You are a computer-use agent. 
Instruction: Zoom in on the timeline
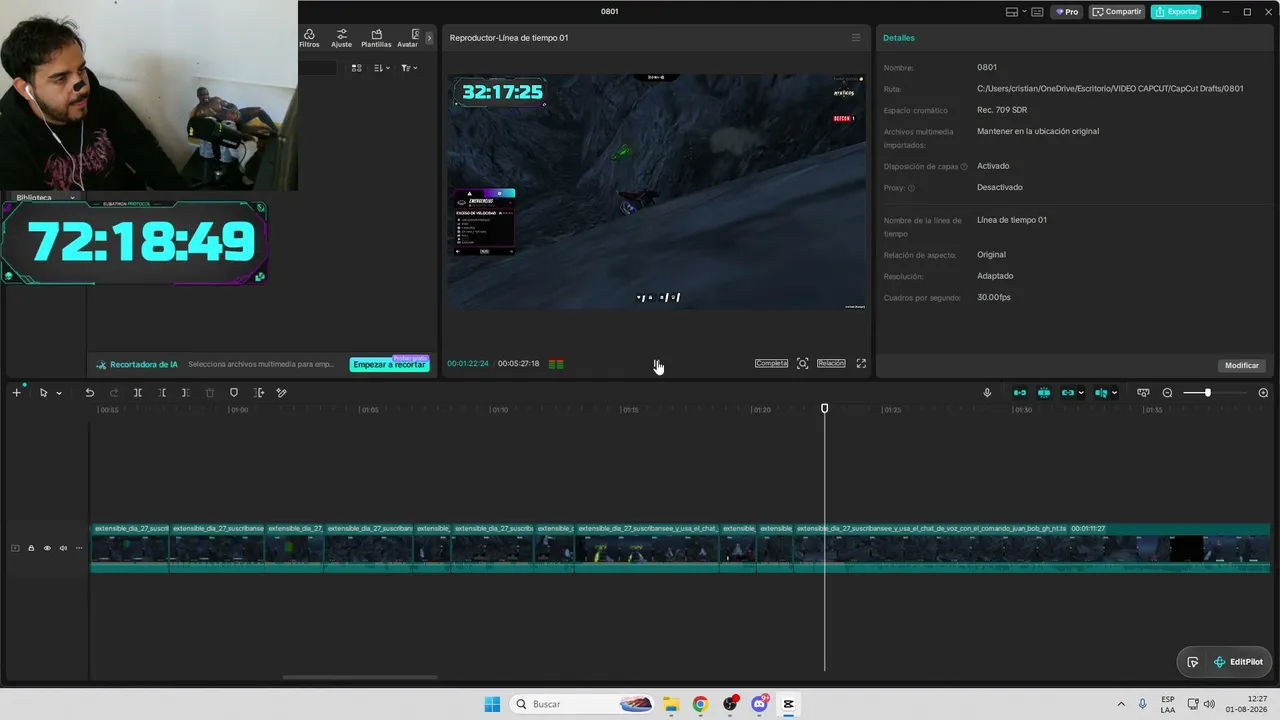coord(1263,393)
